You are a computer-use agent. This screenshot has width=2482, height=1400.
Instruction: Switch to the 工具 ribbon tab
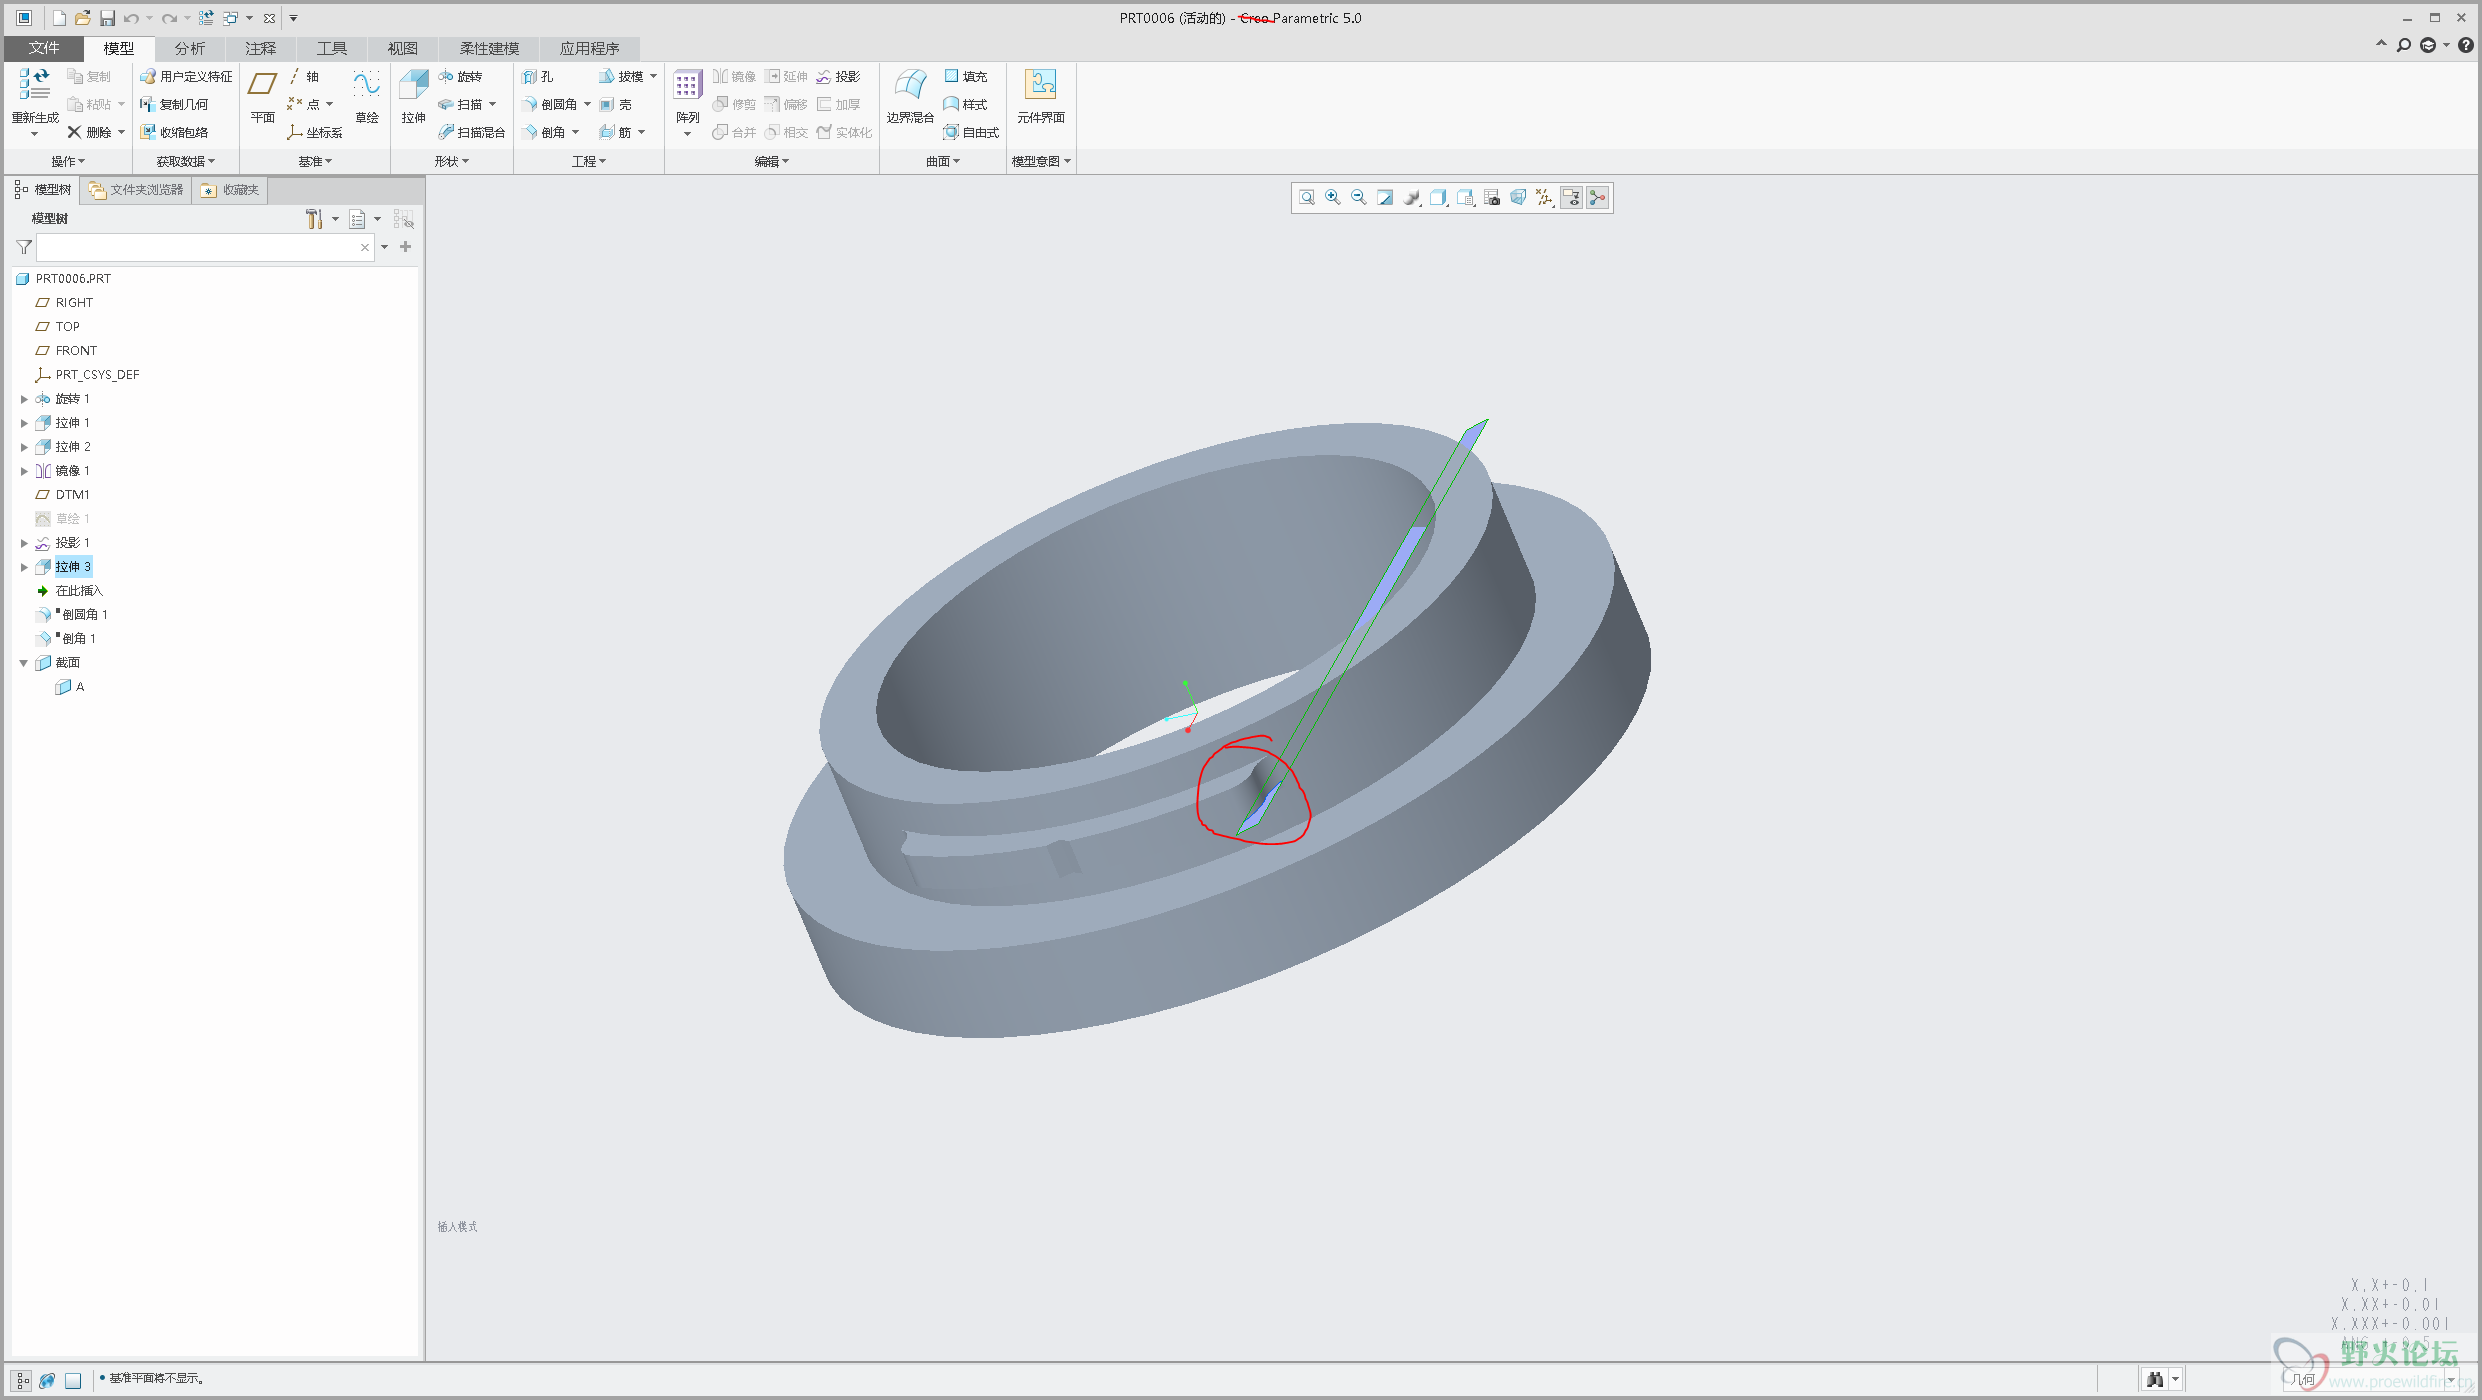[x=332, y=48]
